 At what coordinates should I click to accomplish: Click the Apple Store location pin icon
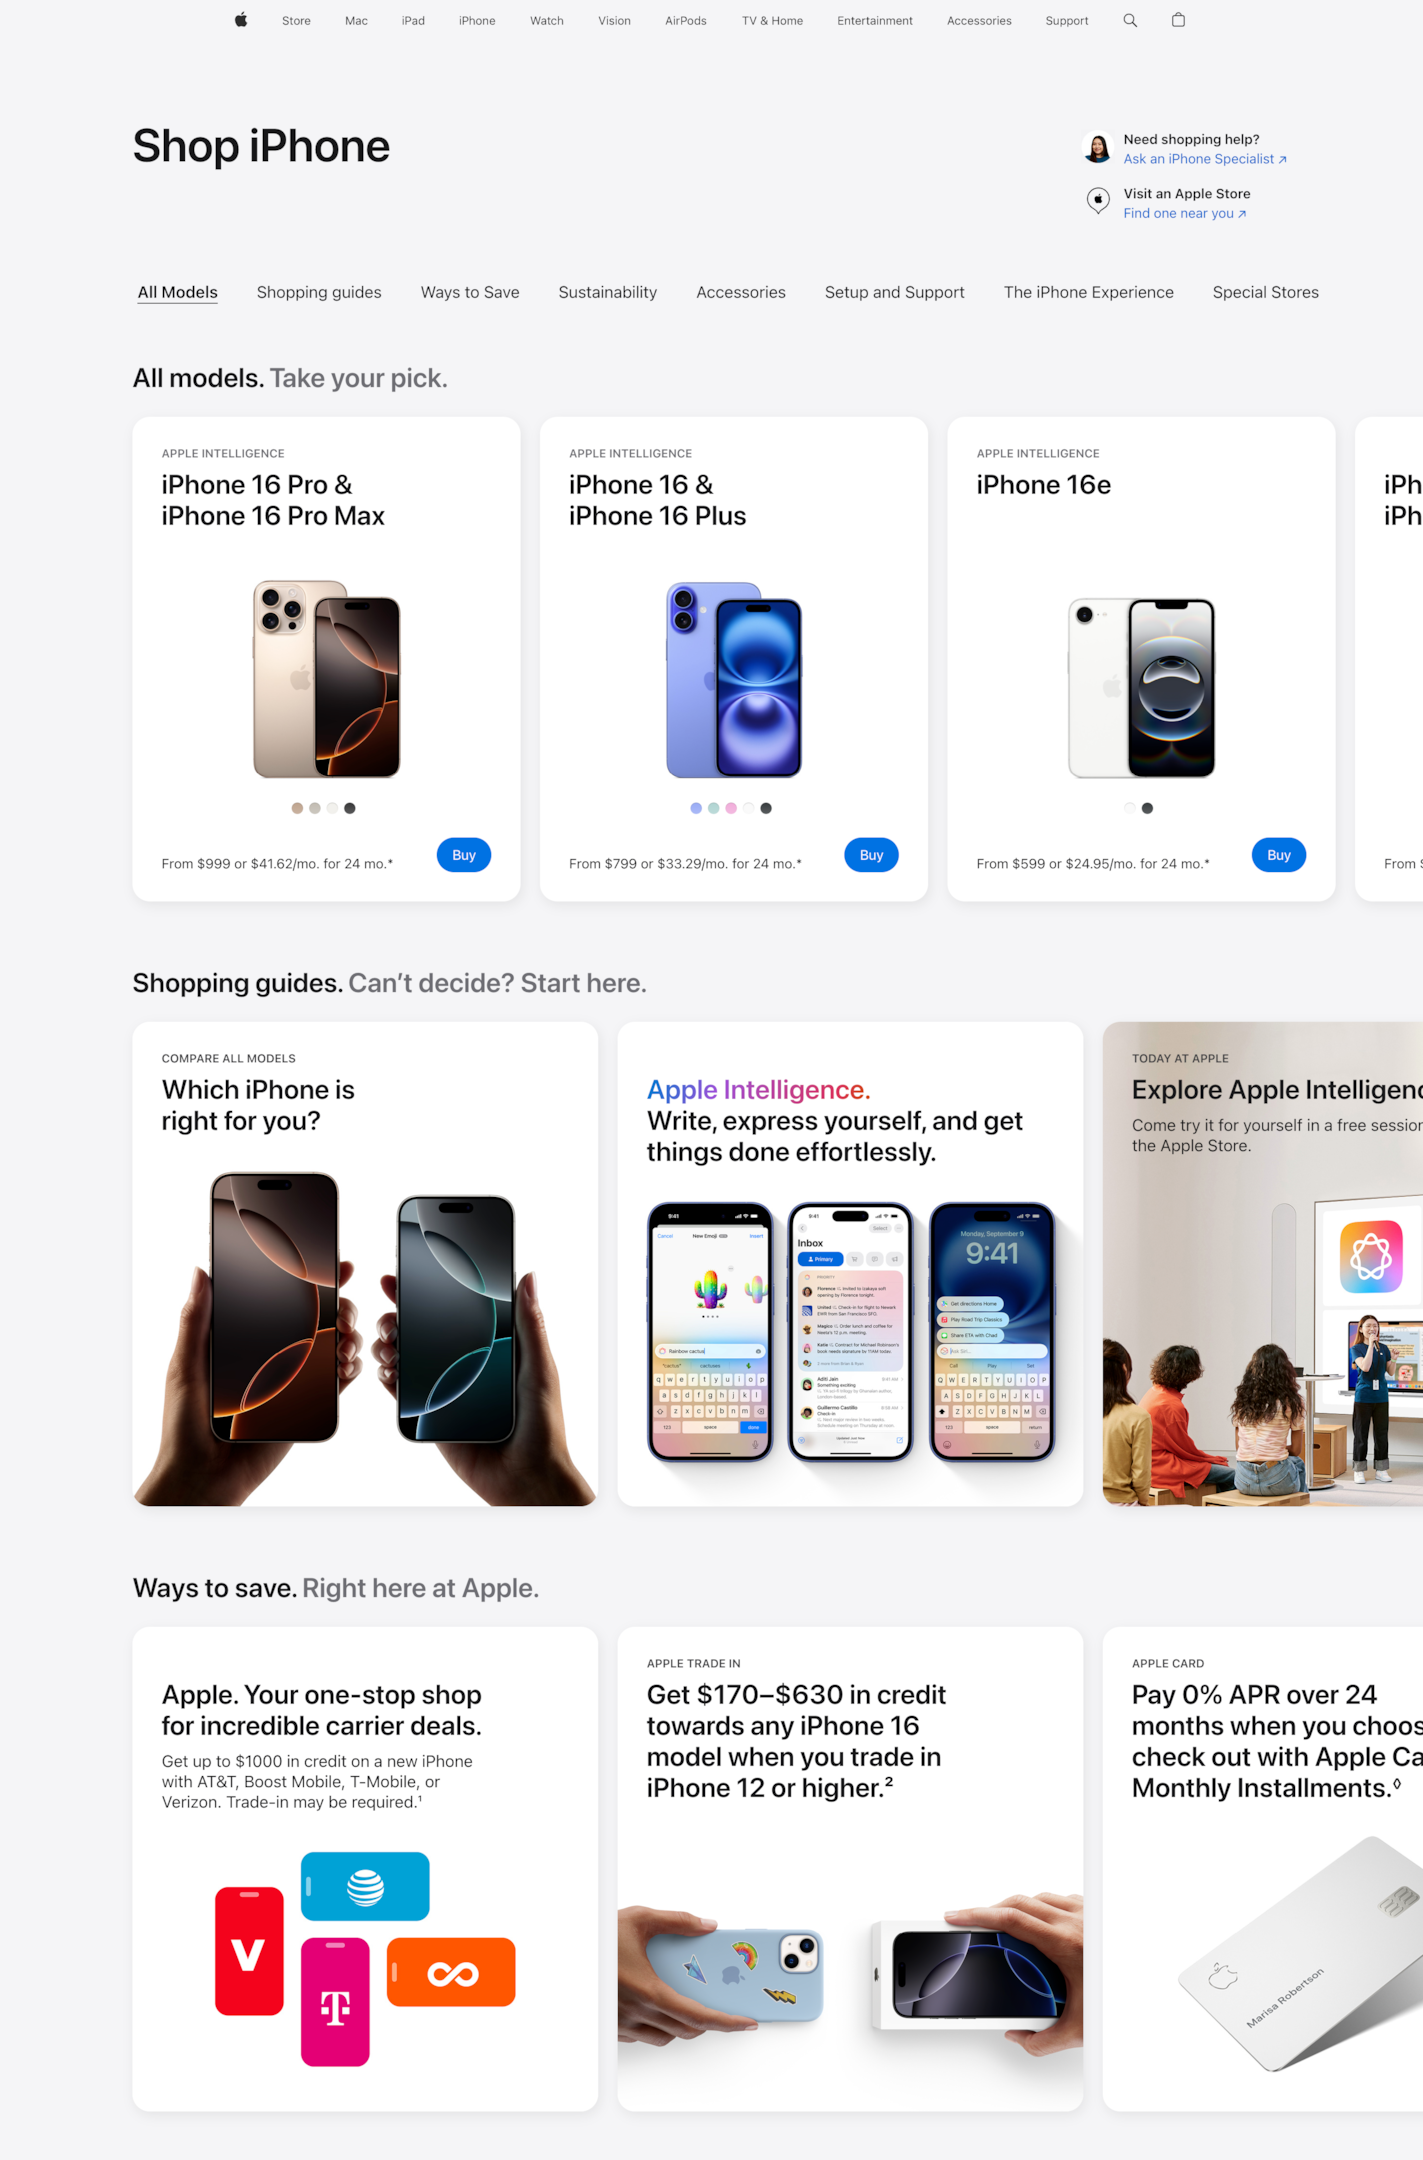point(1098,201)
